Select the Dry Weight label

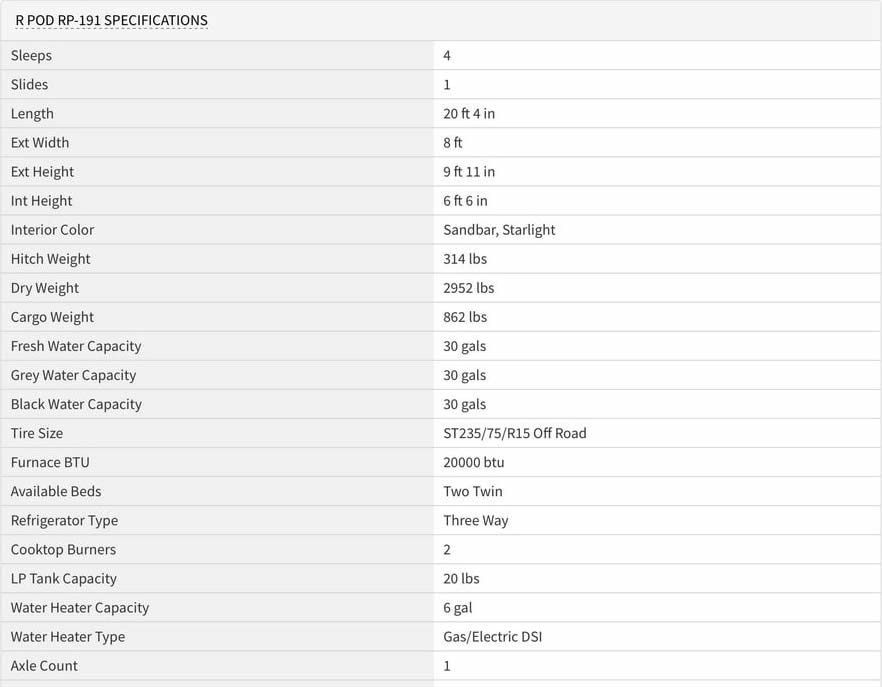(44, 288)
